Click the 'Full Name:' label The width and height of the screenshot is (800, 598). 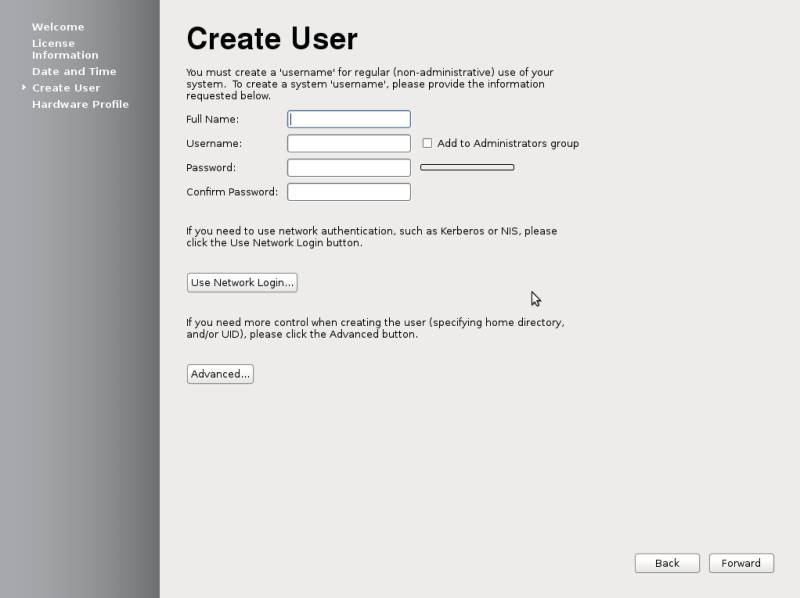tap(212, 119)
